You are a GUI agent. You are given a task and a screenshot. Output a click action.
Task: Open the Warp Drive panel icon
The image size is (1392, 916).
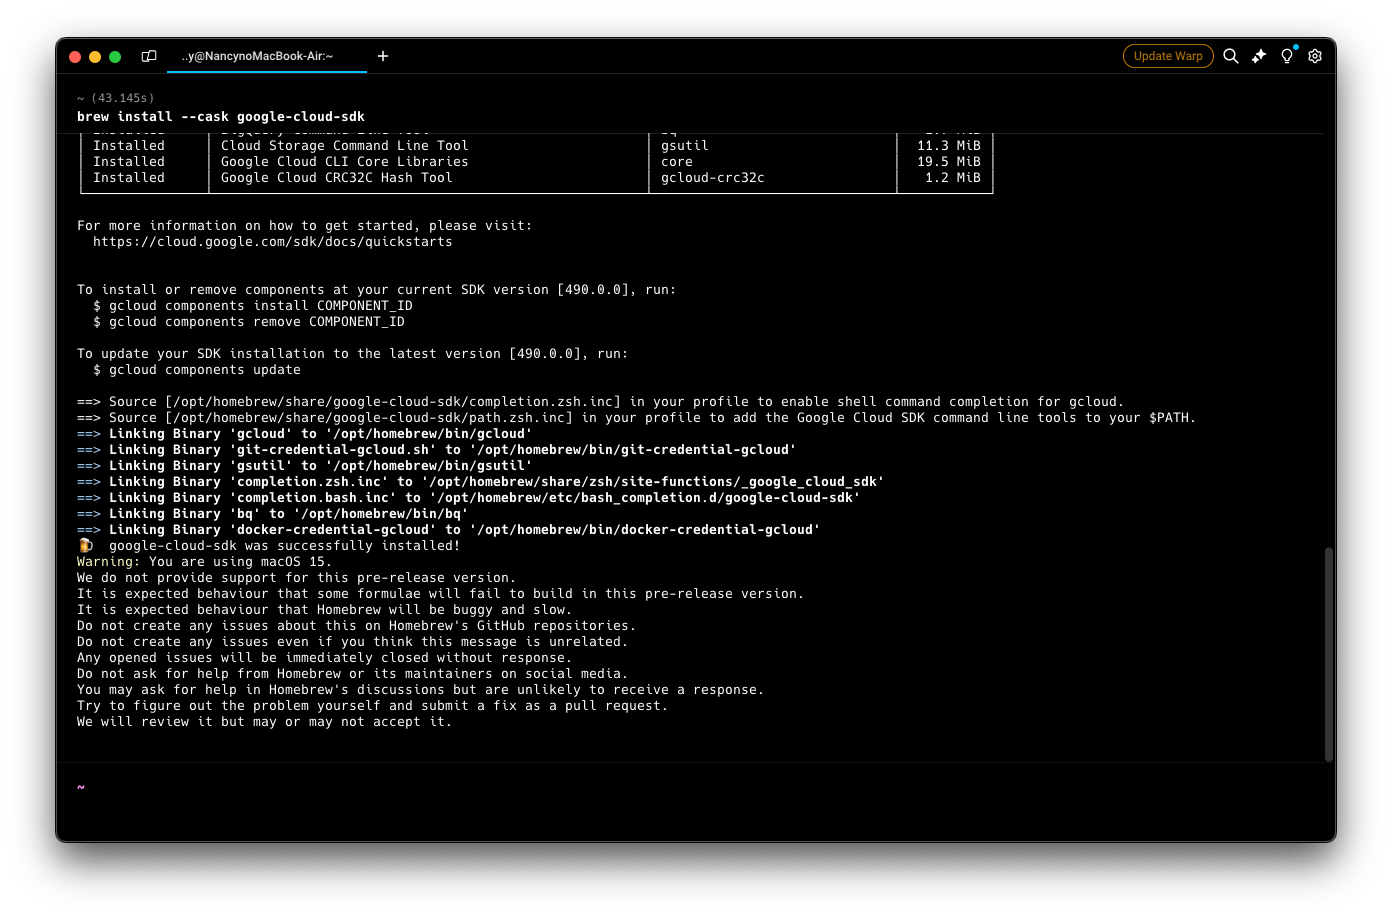(x=149, y=56)
